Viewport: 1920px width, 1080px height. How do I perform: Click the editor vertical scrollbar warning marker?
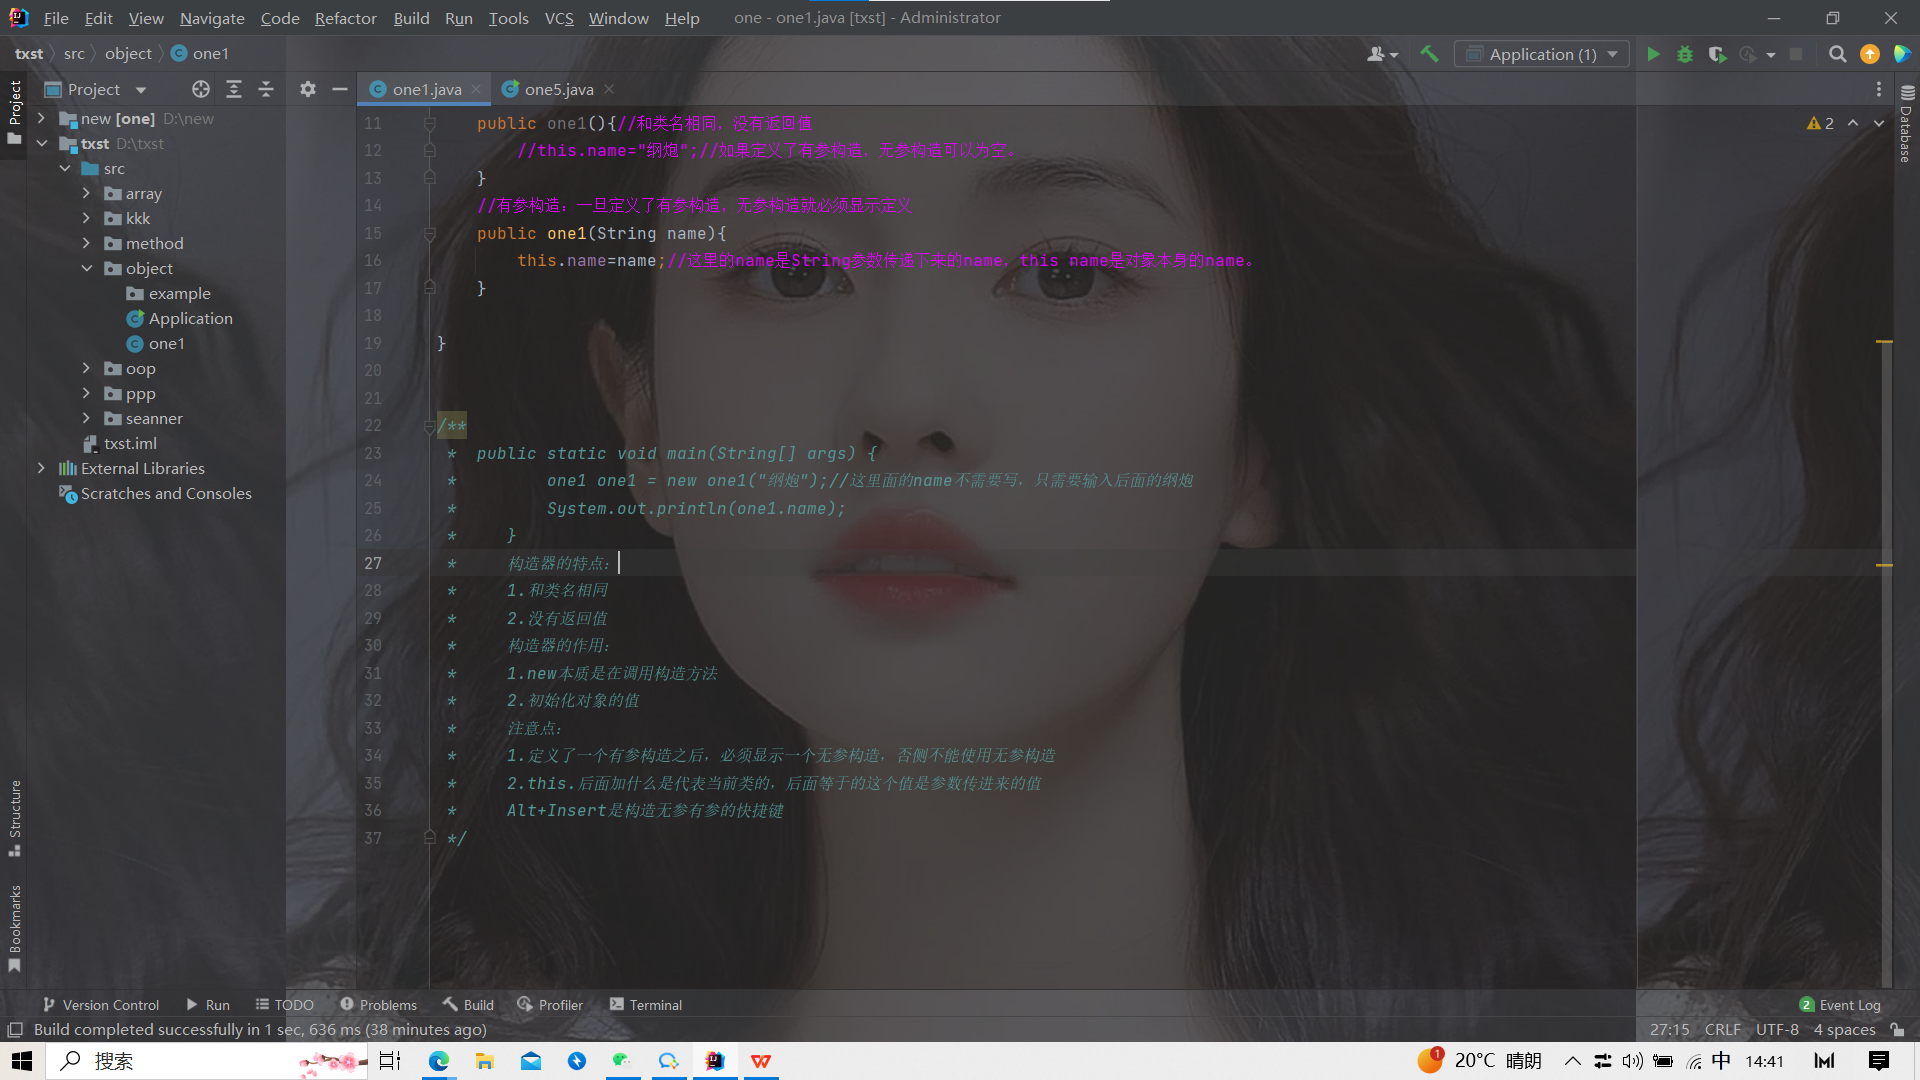1884,342
